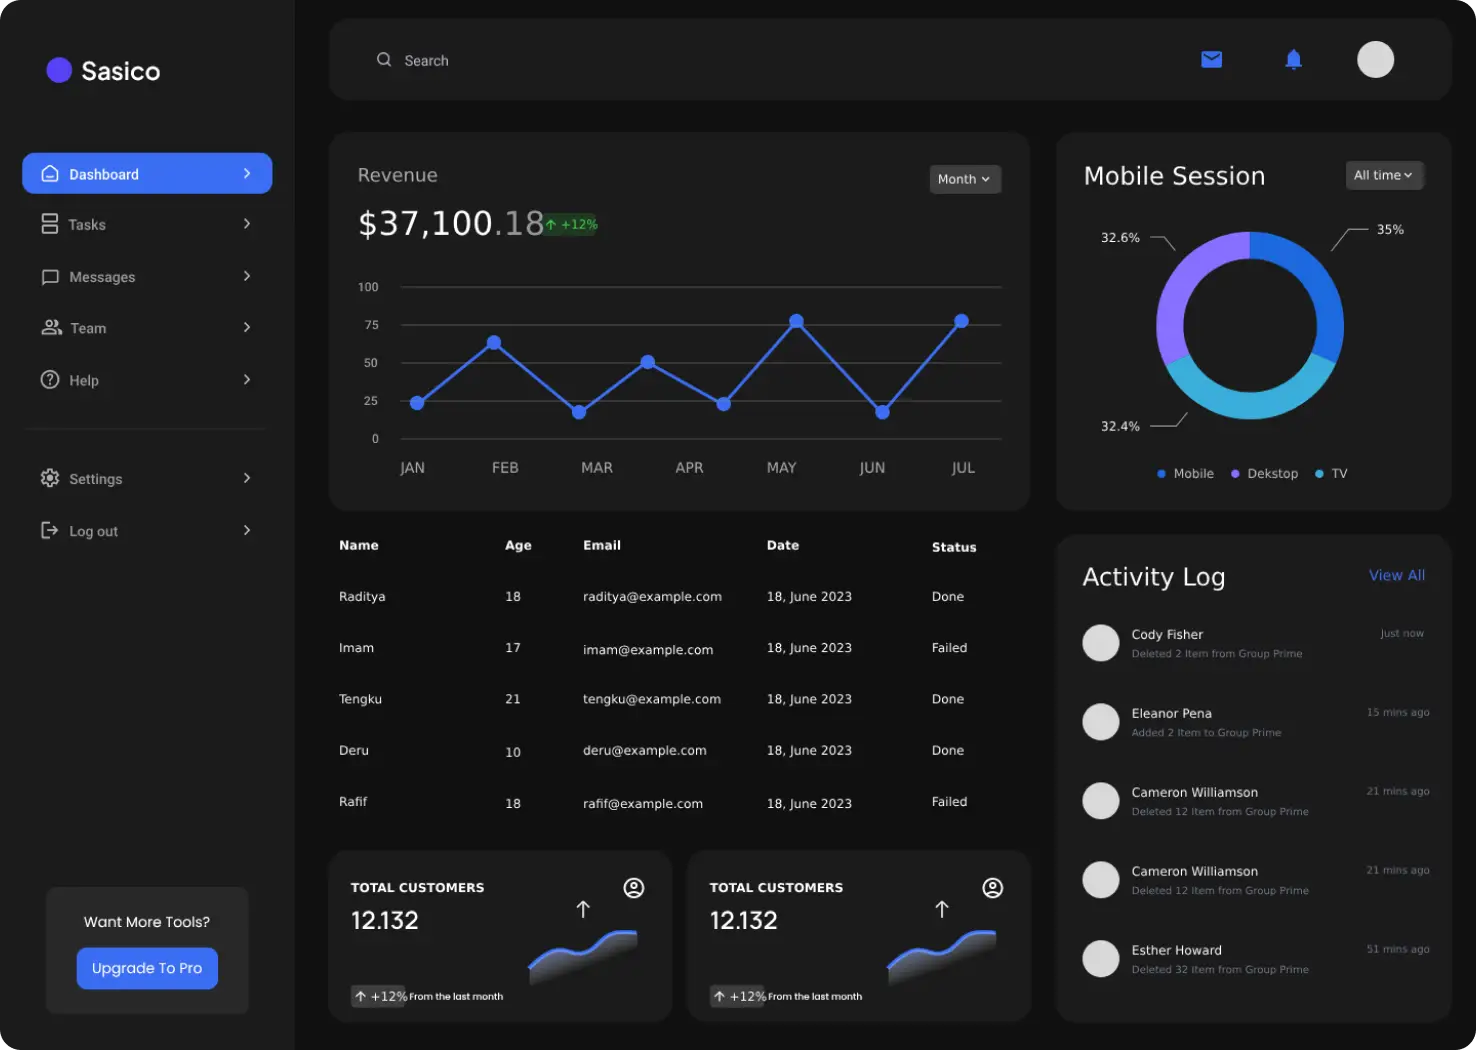Expand the Tasks menu chevron
This screenshot has height=1050, width=1476.
pyautogui.click(x=247, y=224)
